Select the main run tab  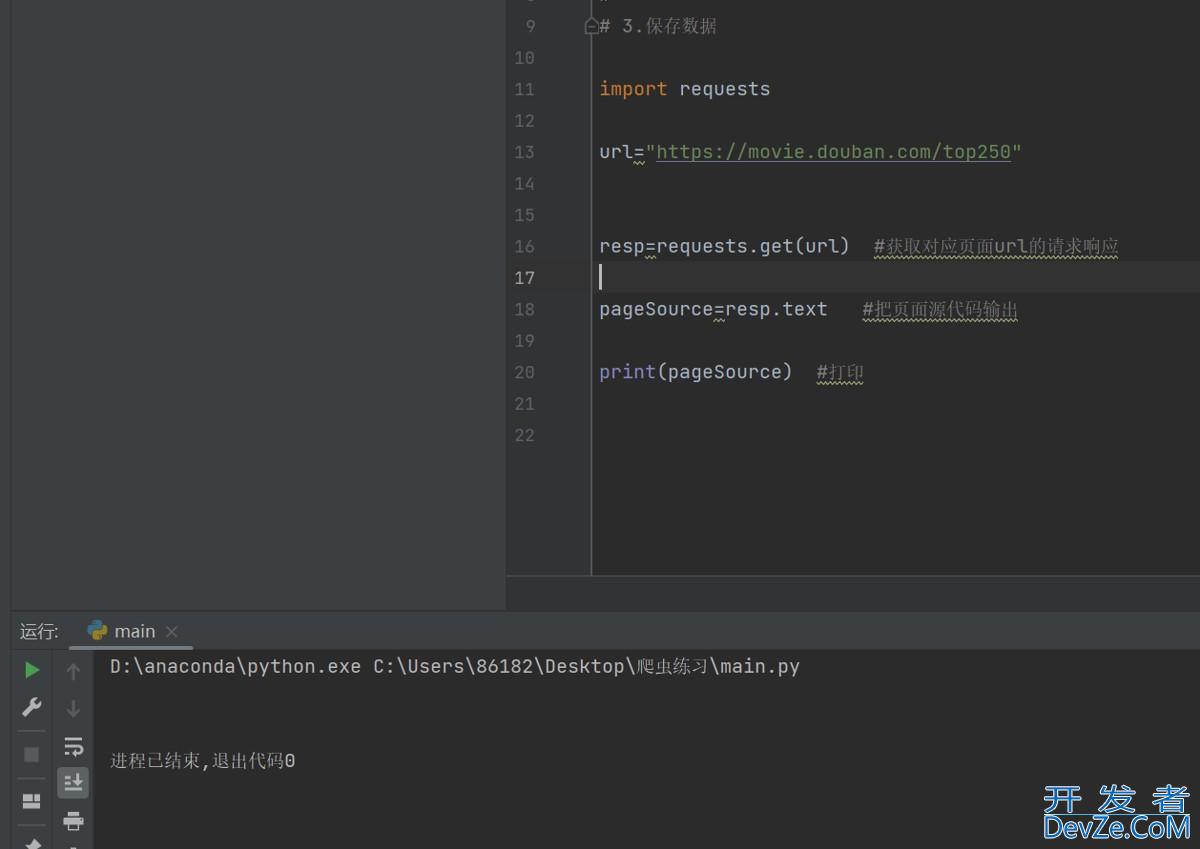click(x=134, y=631)
